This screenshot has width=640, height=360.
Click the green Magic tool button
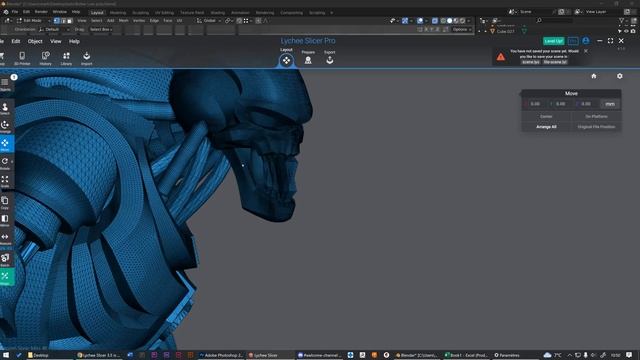click(x=6, y=277)
